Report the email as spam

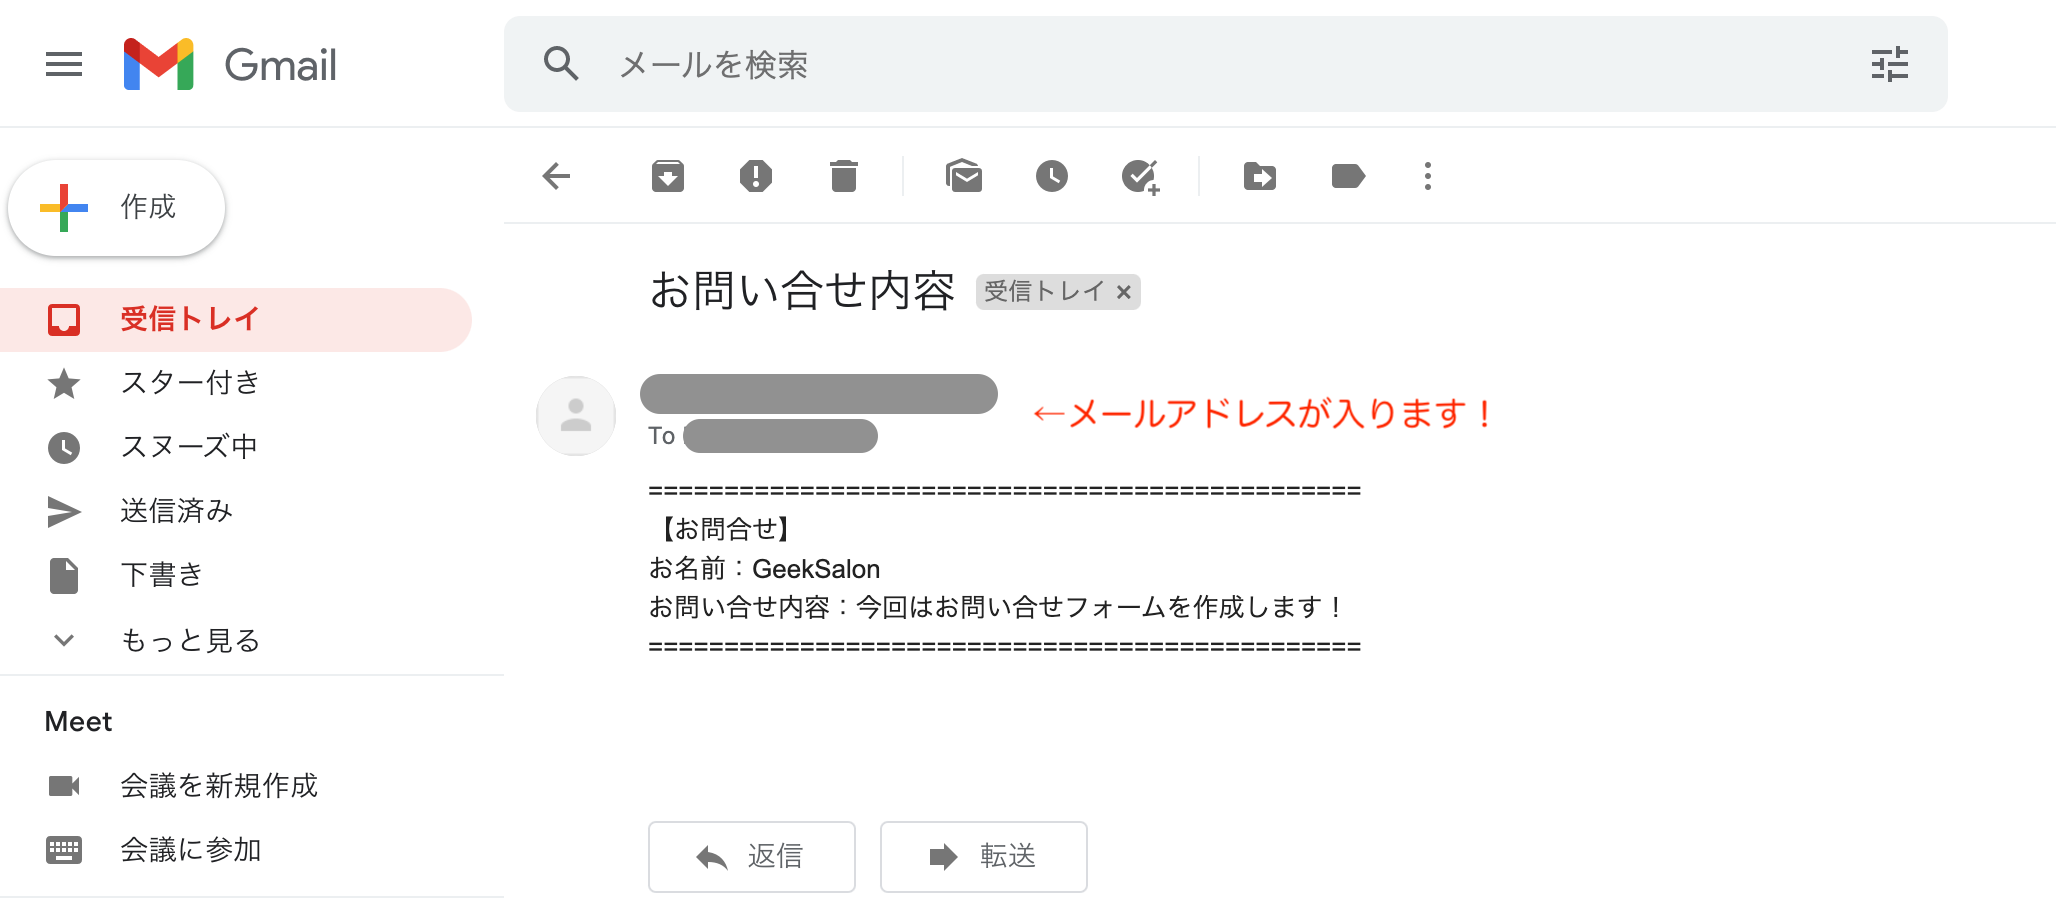(755, 175)
